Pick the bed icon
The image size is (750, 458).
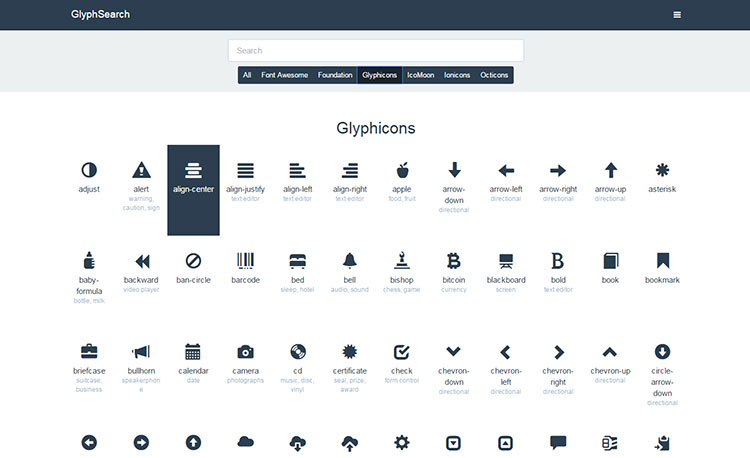298,261
